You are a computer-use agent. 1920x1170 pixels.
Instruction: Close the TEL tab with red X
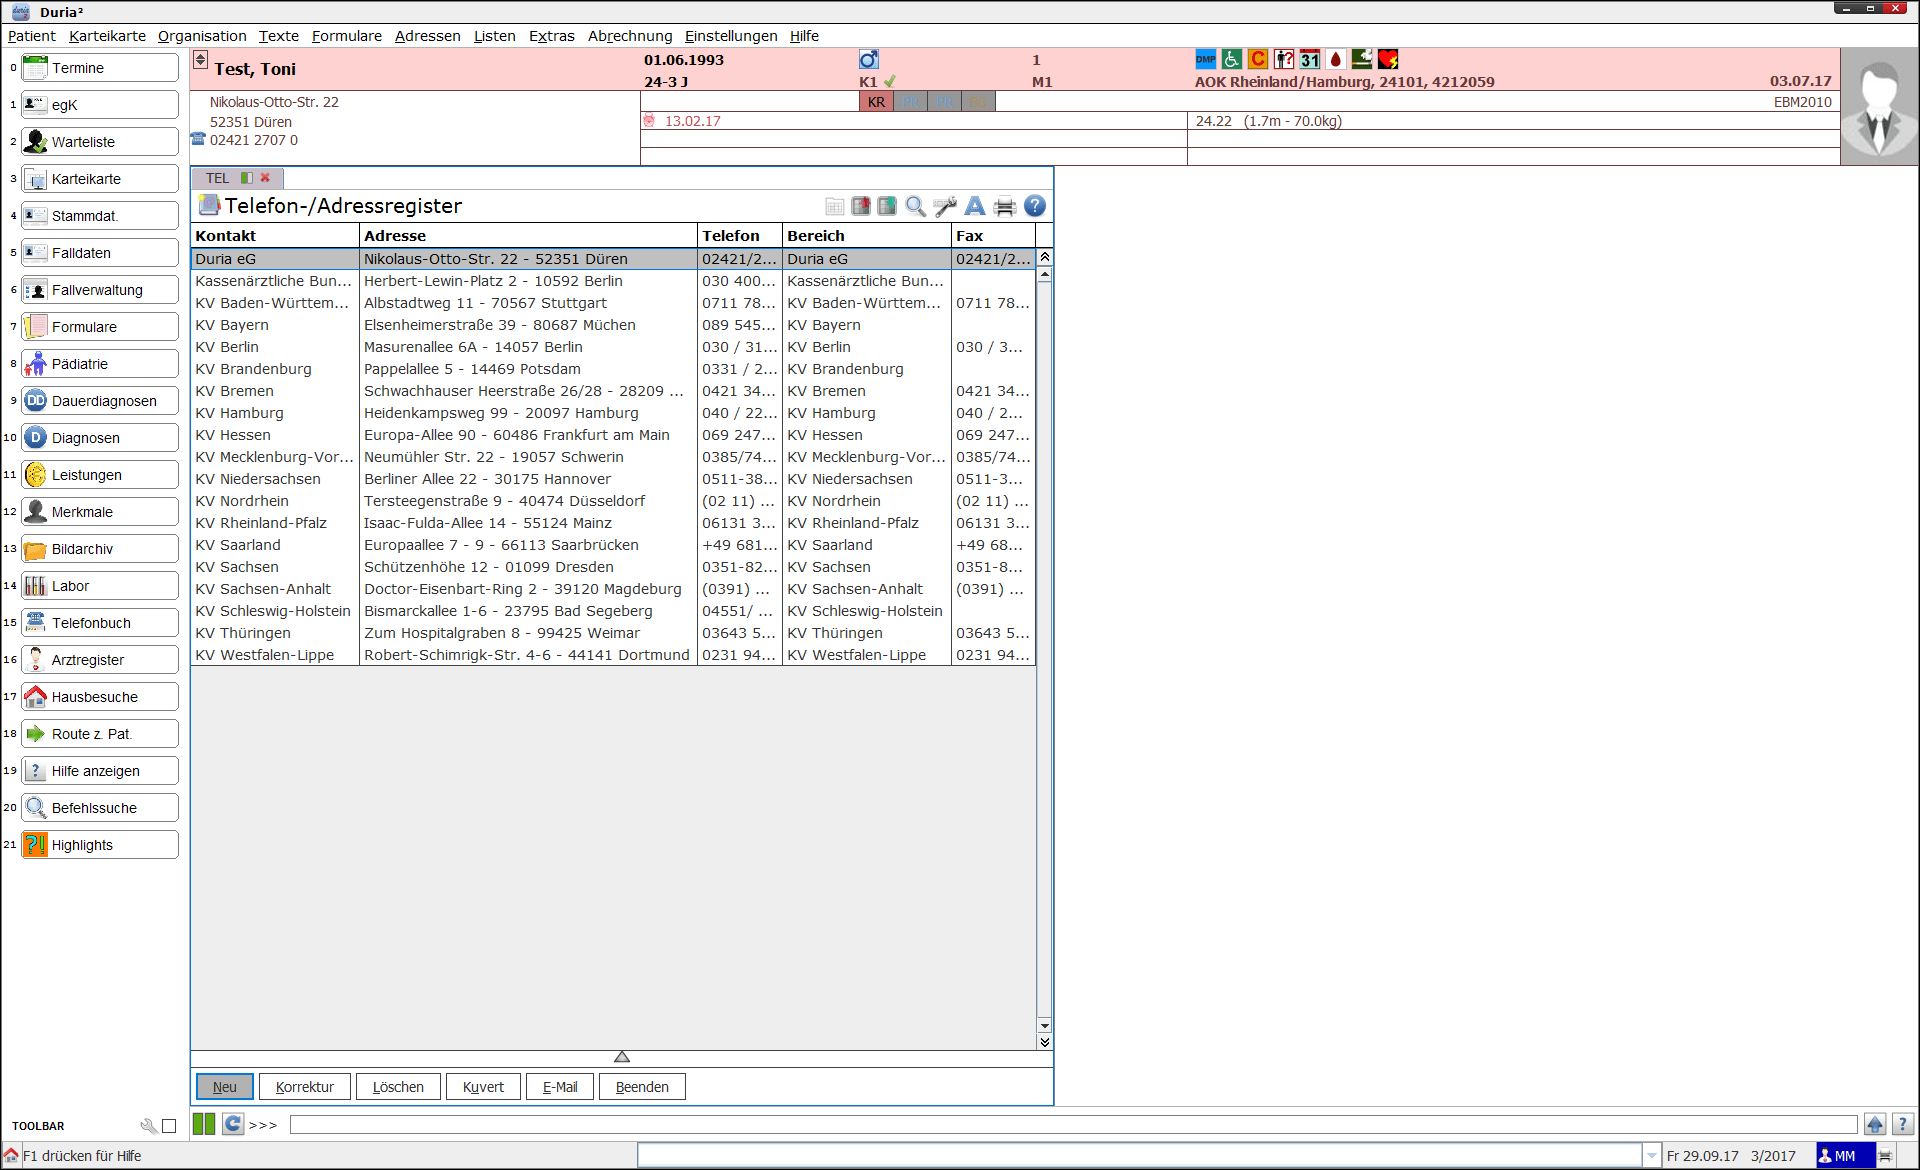(265, 178)
